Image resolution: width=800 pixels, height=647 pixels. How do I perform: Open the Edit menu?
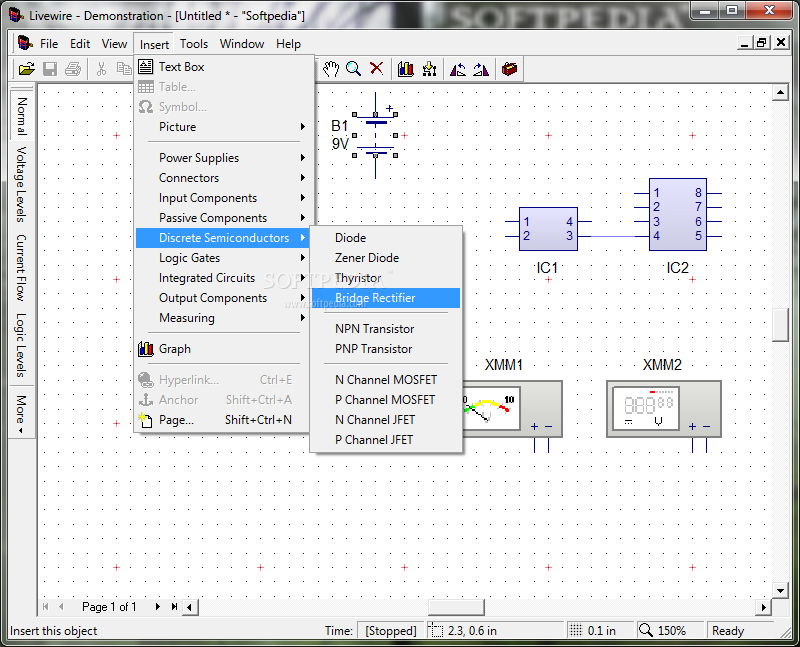tap(80, 44)
